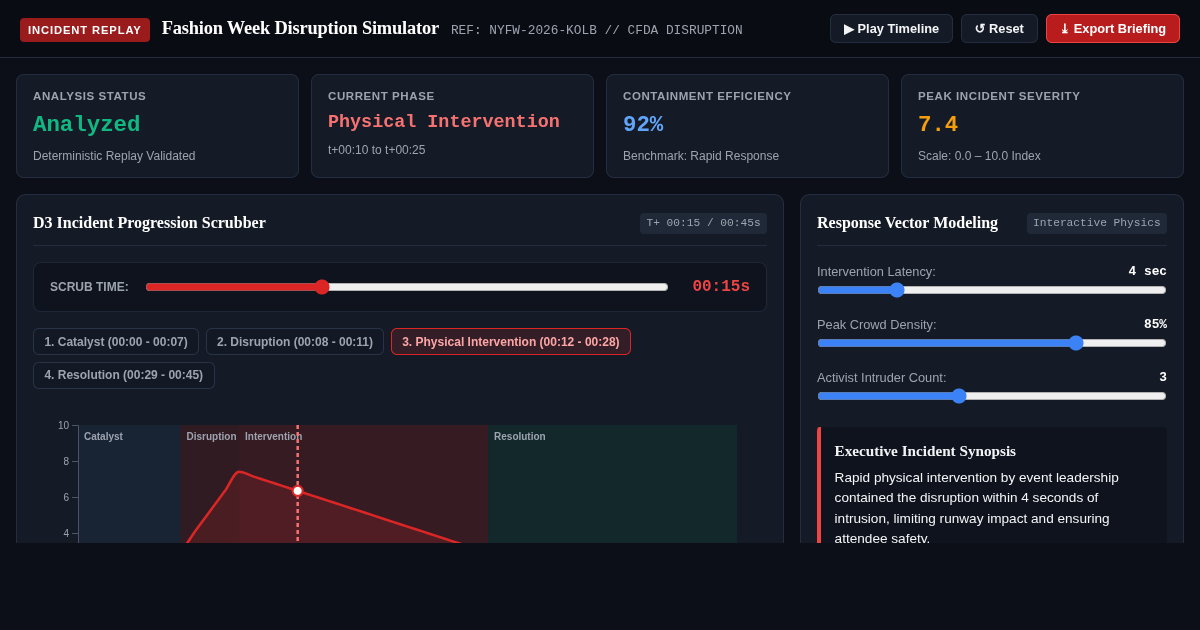This screenshot has height=630, width=1200.
Task: Adjust the Peak Crowd Density slider
Action: coord(992,343)
